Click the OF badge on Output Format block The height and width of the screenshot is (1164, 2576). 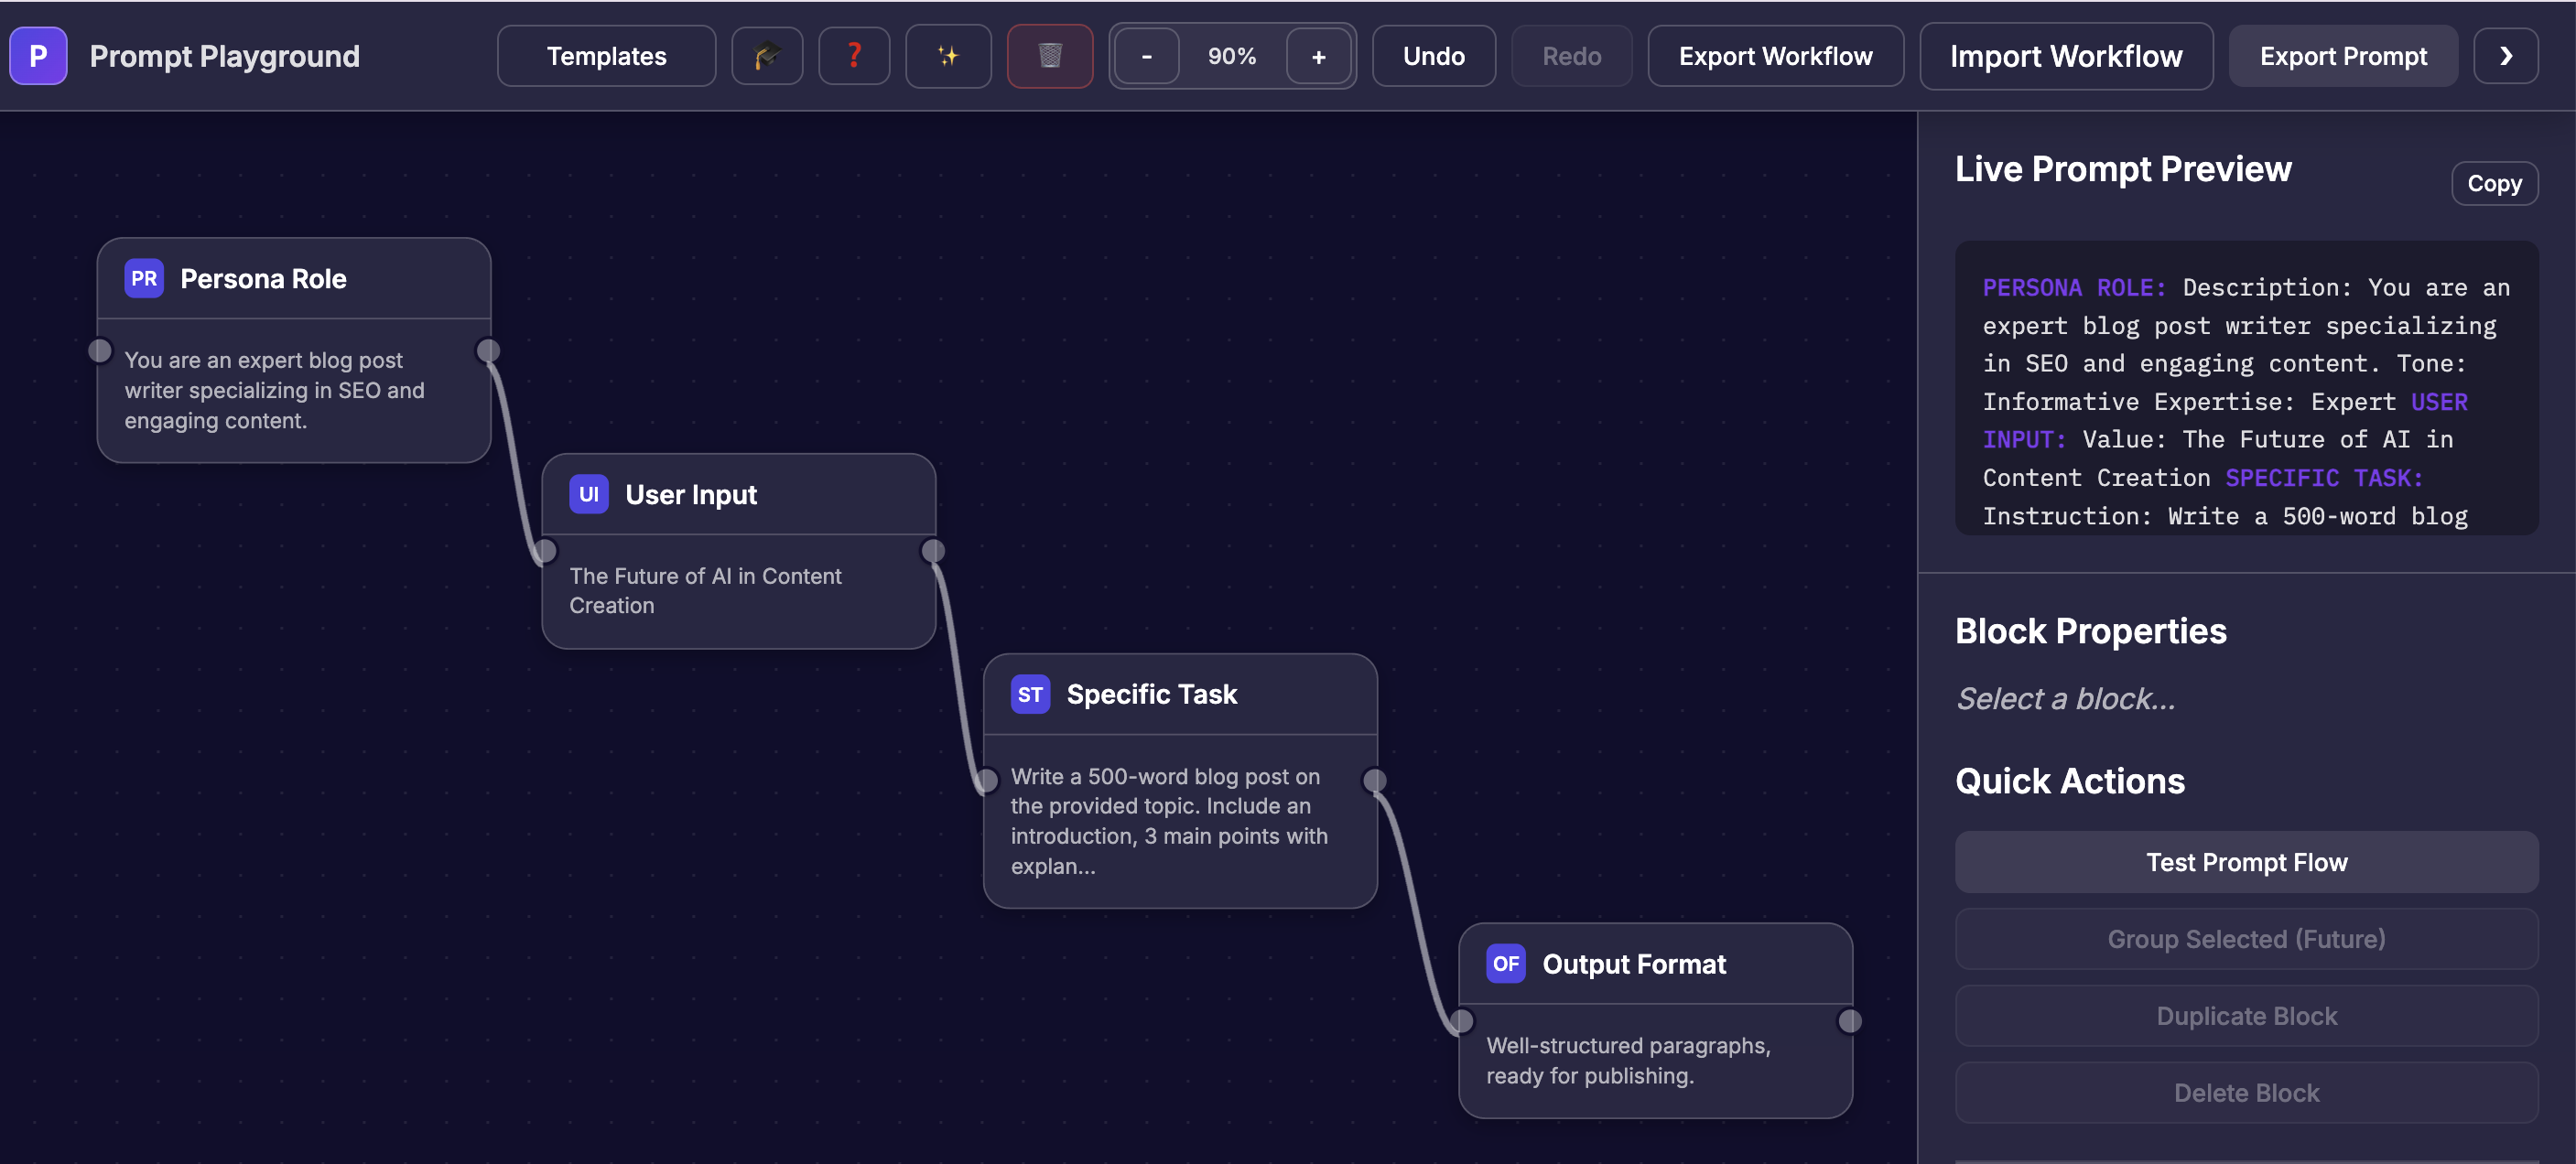coord(1505,964)
